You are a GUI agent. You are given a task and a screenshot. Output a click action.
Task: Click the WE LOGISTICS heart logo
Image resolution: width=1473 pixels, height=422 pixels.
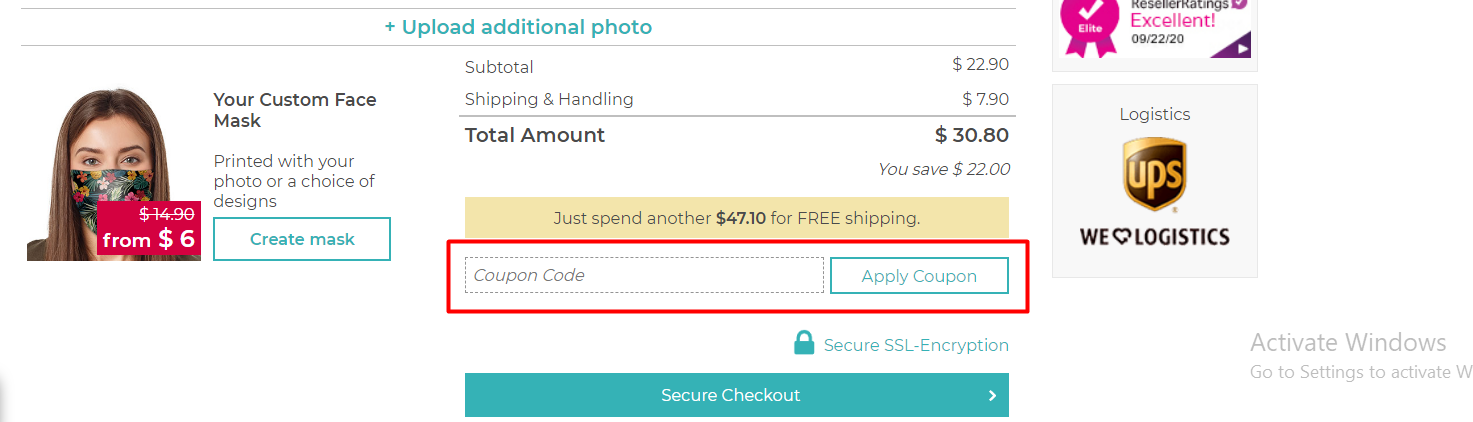pos(1154,237)
